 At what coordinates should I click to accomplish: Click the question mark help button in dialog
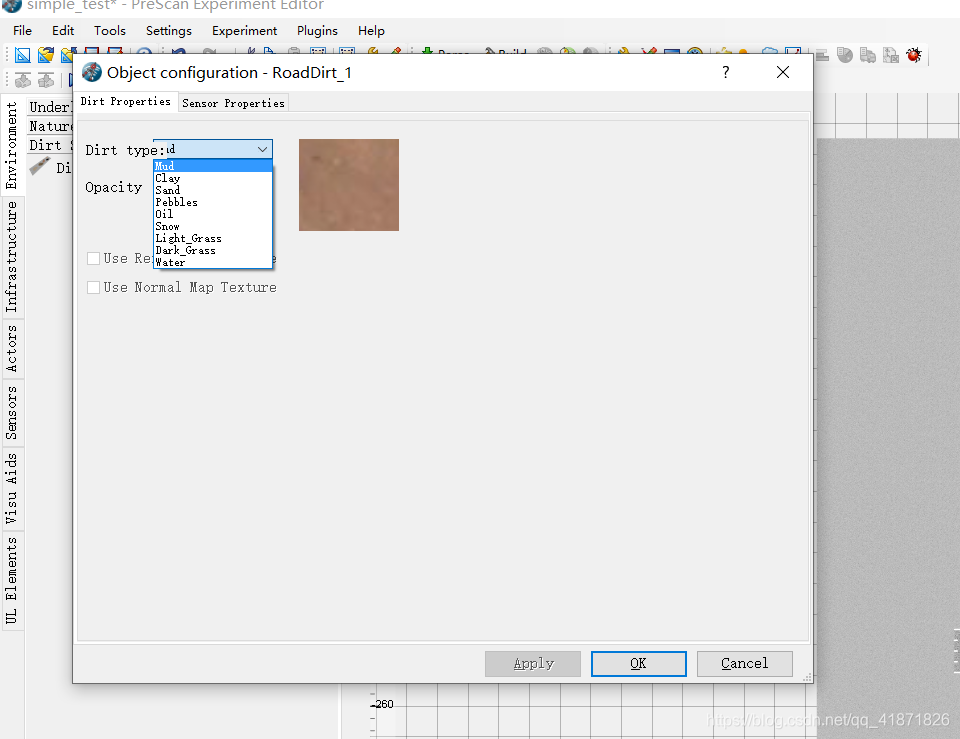[726, 72]
